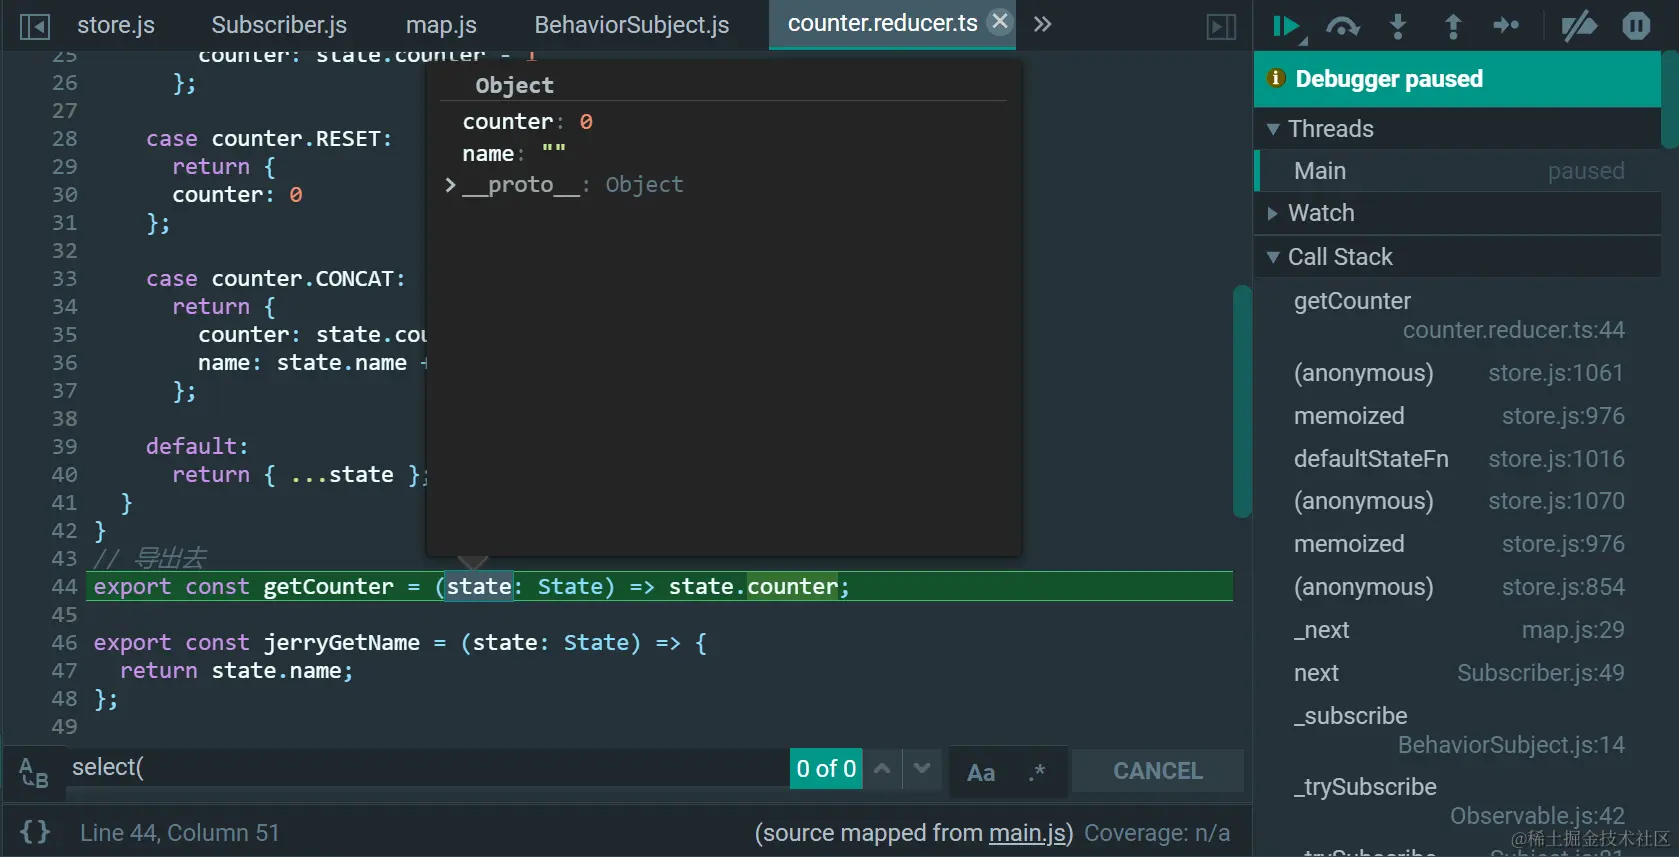Switch to the map.js tab
Viewport: 1679px width, 857px height.
tap(441, 25)
